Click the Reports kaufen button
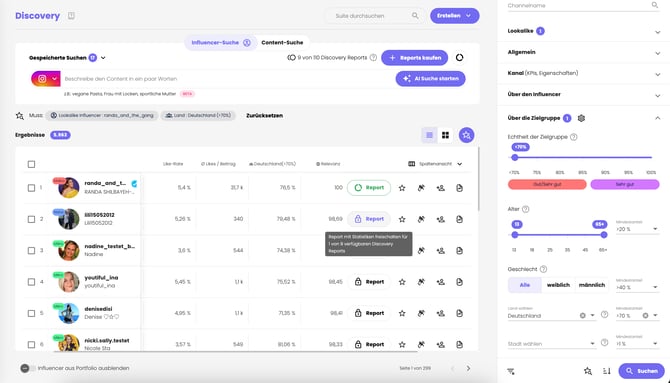This screenshot has height=383, width=670. (414, 58)
